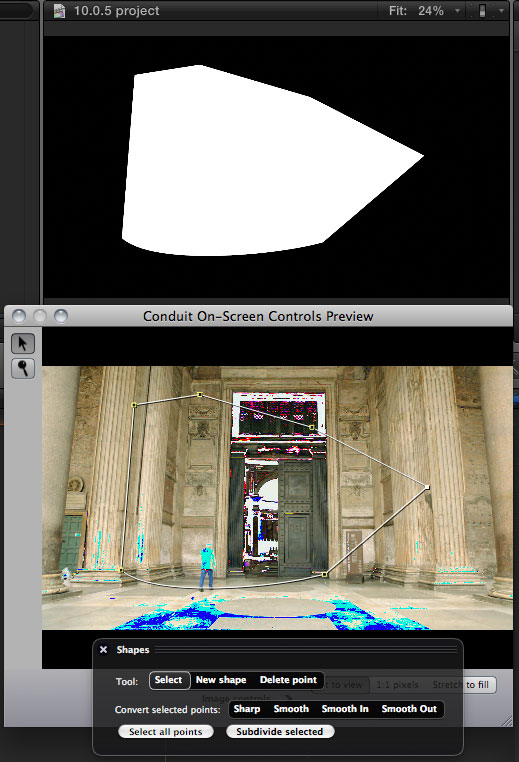The height and width of the screenshot is (762, 519).
Task: Click the shape point at upper left column
Action: (x=134, y=404)
